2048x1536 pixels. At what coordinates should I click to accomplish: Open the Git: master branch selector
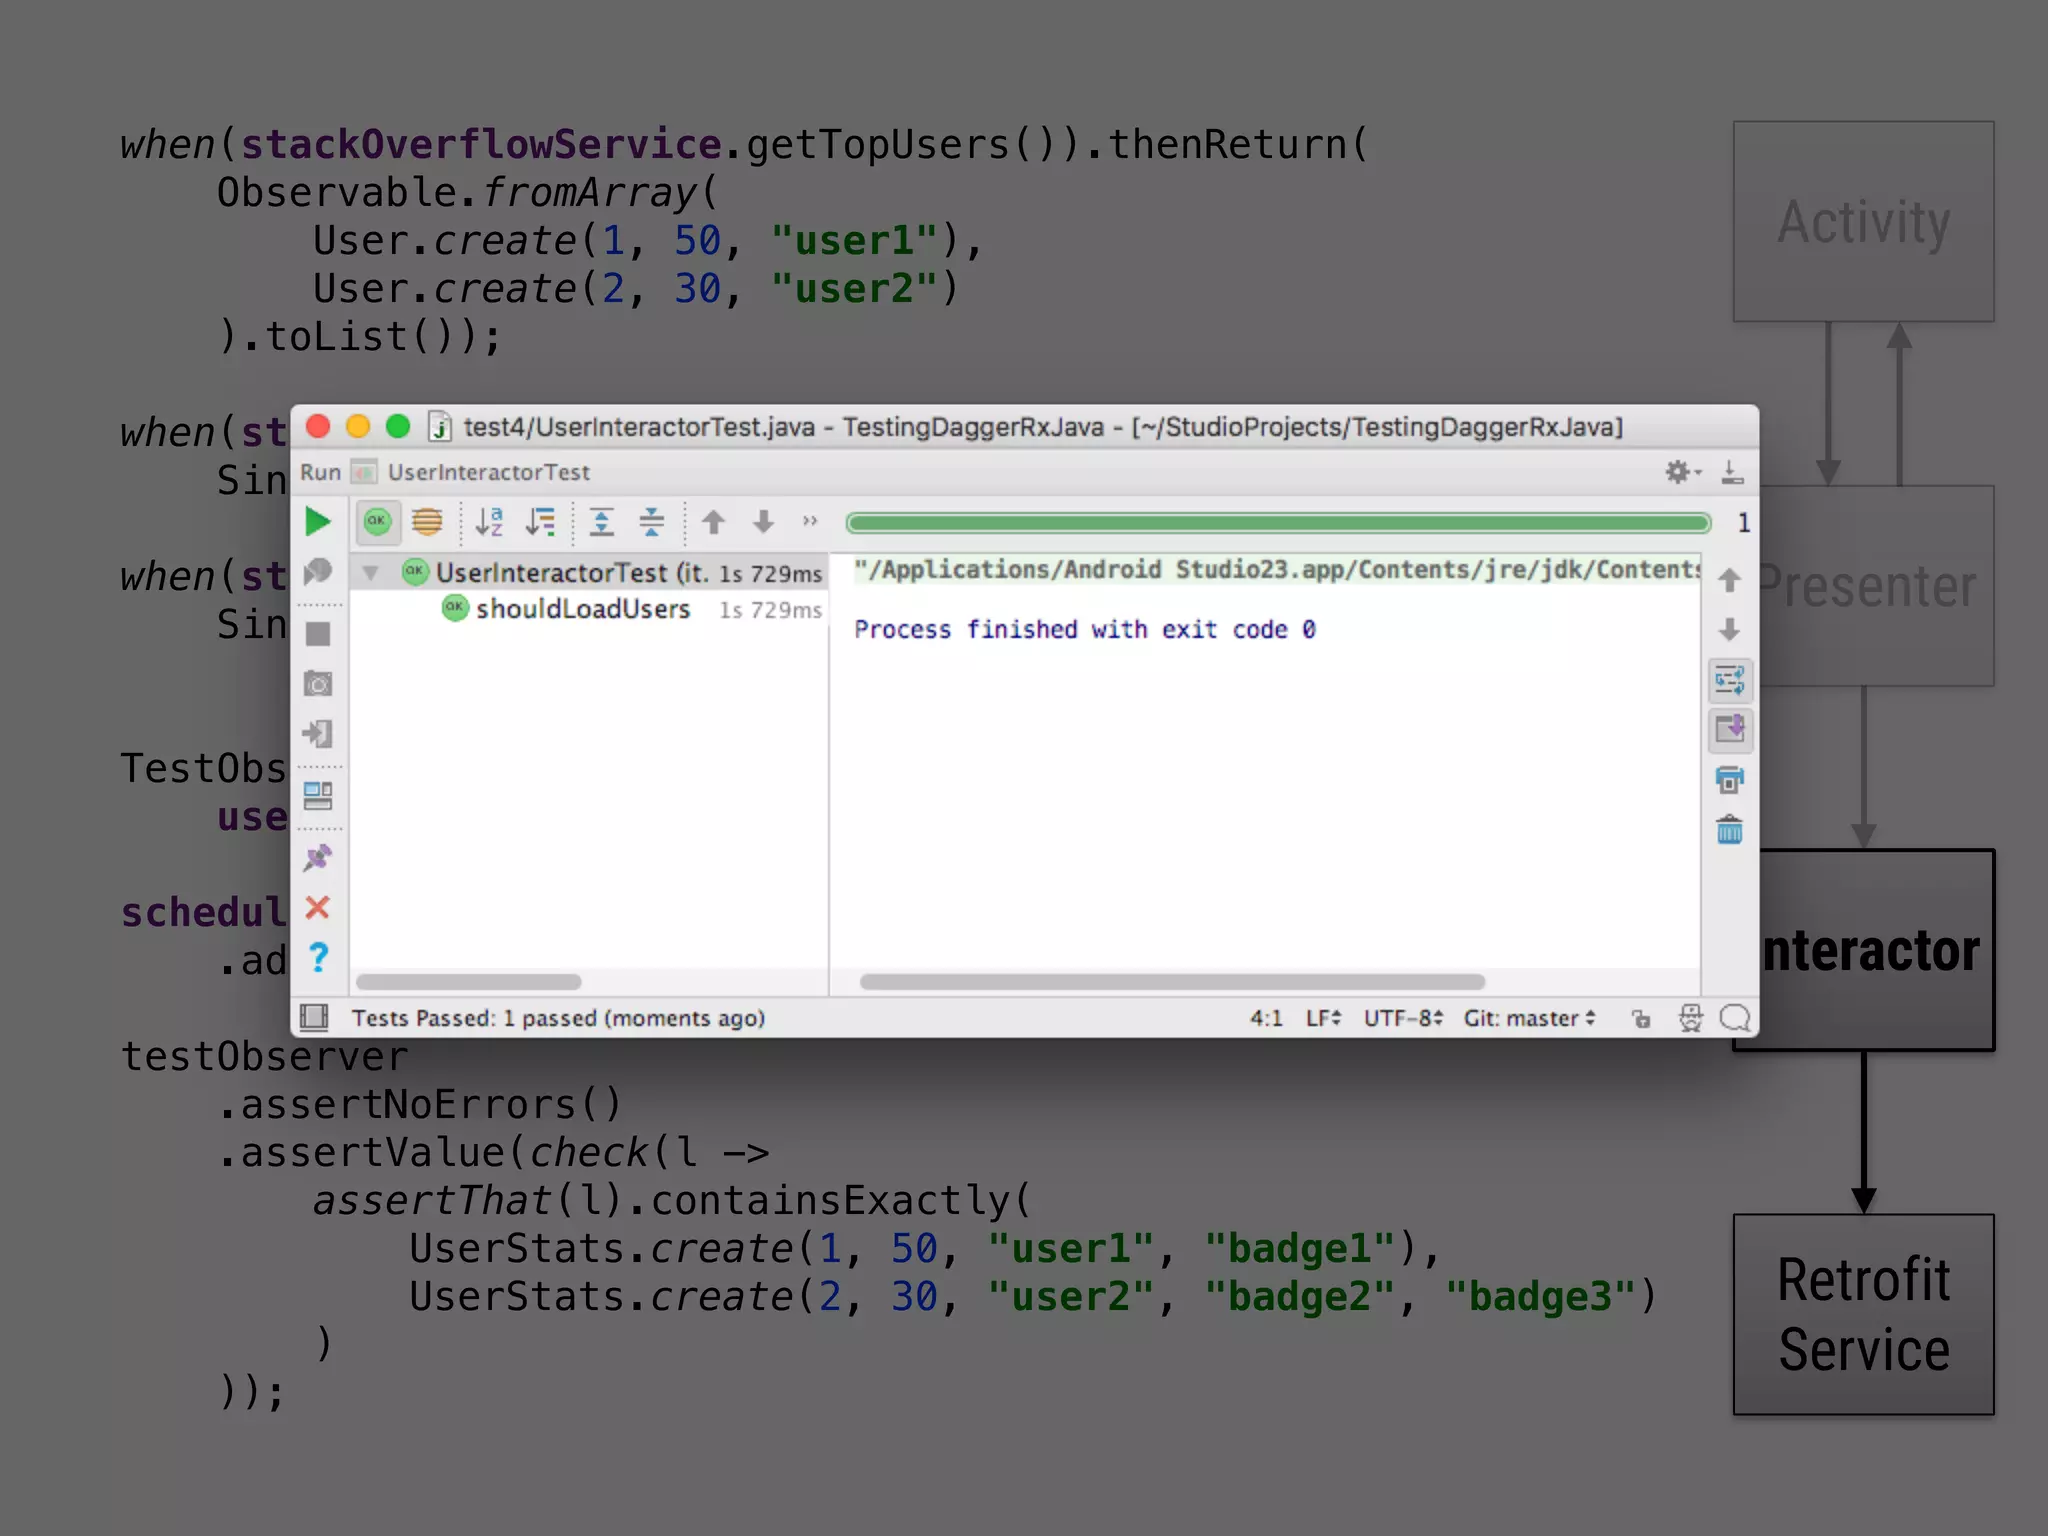tap(1529, 1018)
